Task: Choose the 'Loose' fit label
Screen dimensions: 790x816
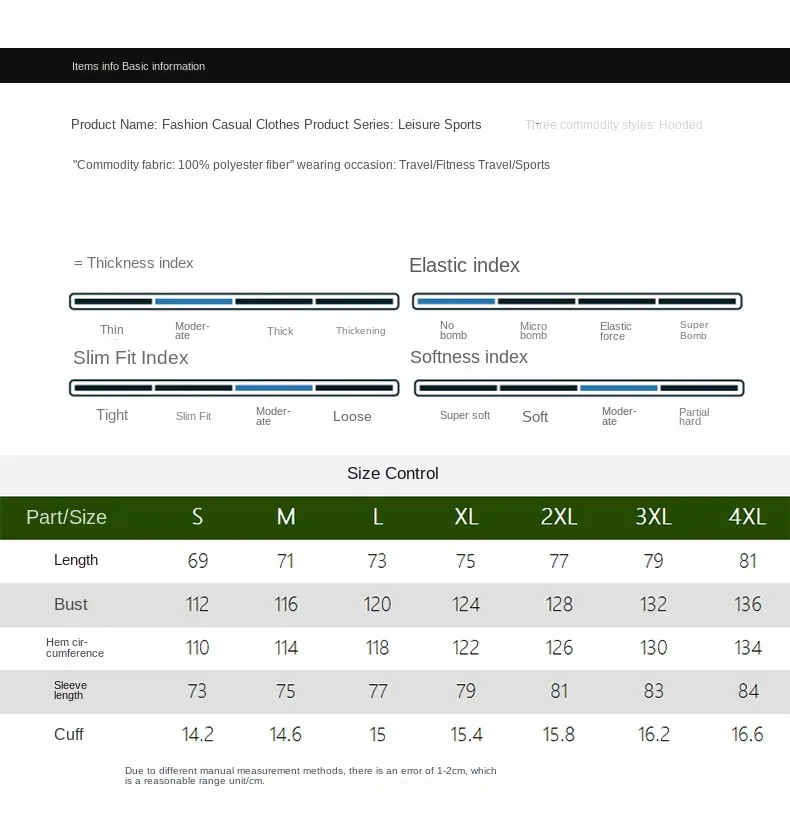Action: (x=352, y=416)
